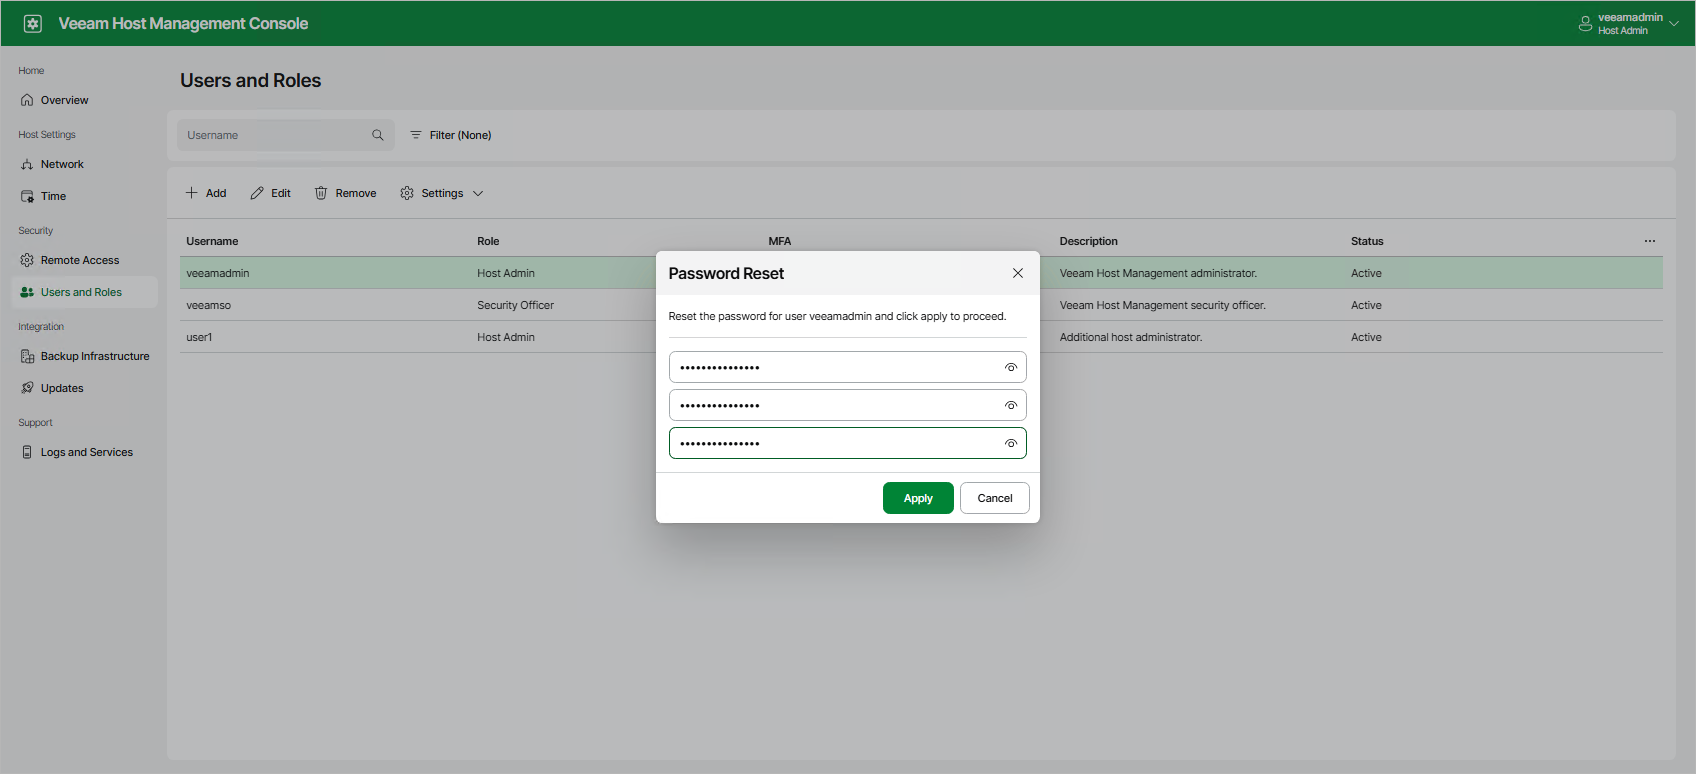Screen dimensions: 1696x774
Task: Click the Description column header
Action: [x=1089, y=241]
